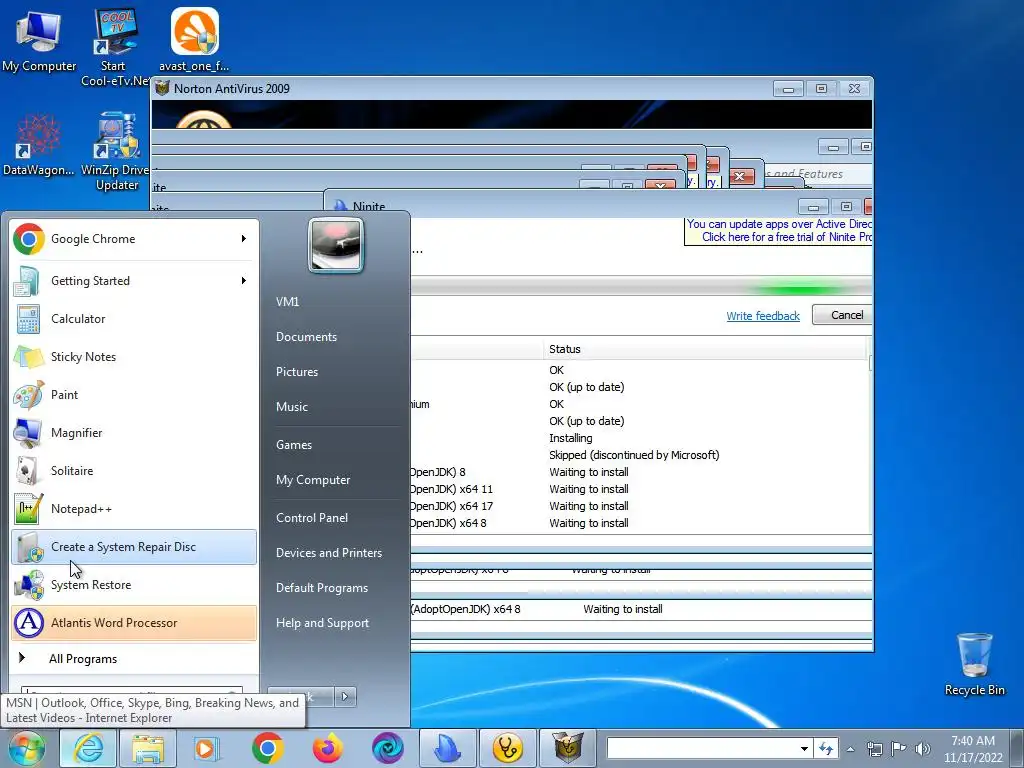Click the purple swirl browser taskbar icon
The image size is (1024, 768).
tap(388, 748)
